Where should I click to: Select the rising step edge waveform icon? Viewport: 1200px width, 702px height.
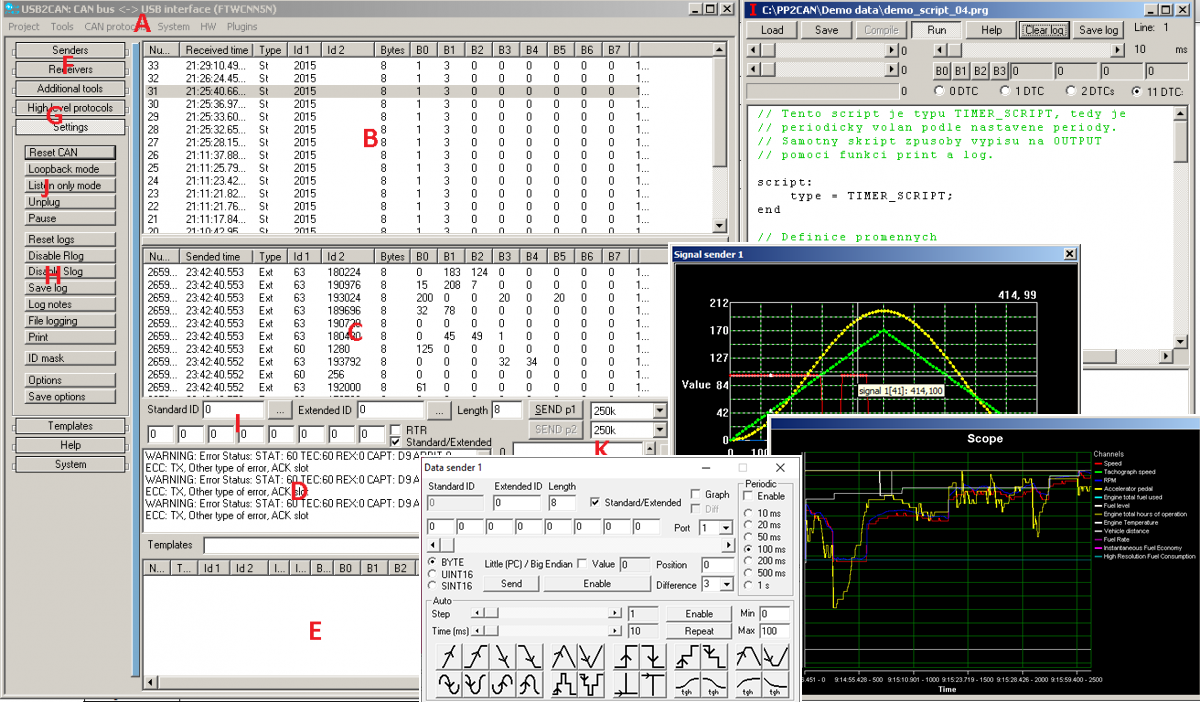pyautogui.click(x=627, y=656)
